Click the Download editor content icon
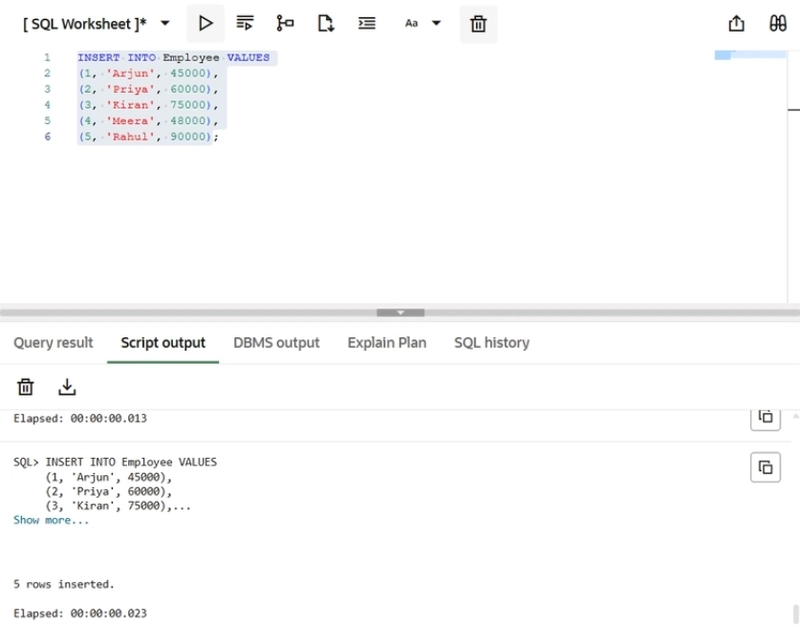 326,23
